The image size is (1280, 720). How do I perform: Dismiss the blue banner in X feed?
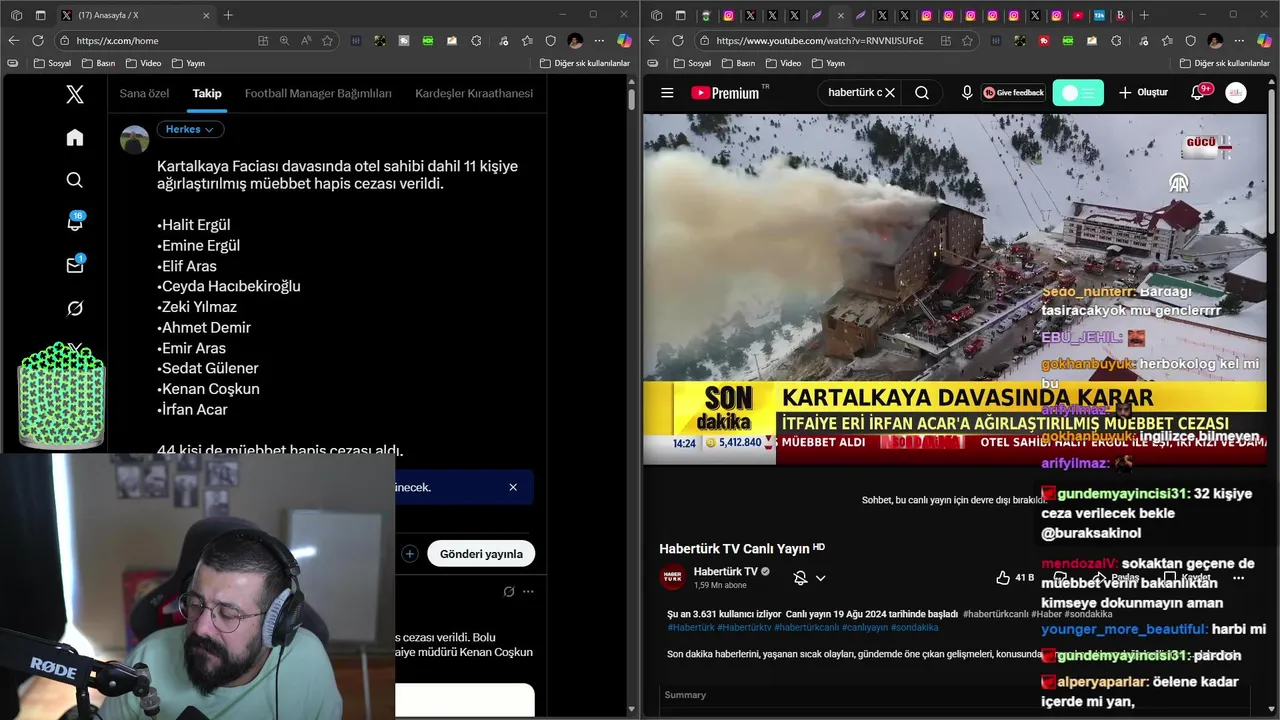click(513, 487)
